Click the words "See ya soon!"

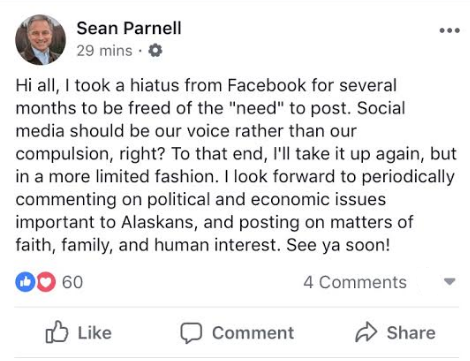tap(338, 245)
